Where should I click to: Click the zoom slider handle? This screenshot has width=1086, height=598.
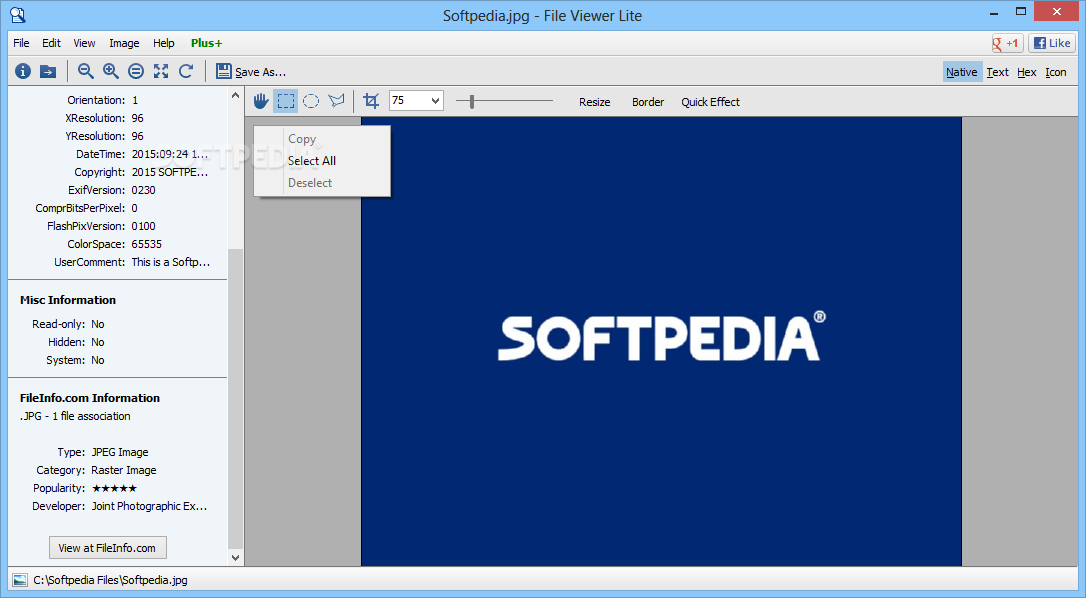[x=472, y=102]
